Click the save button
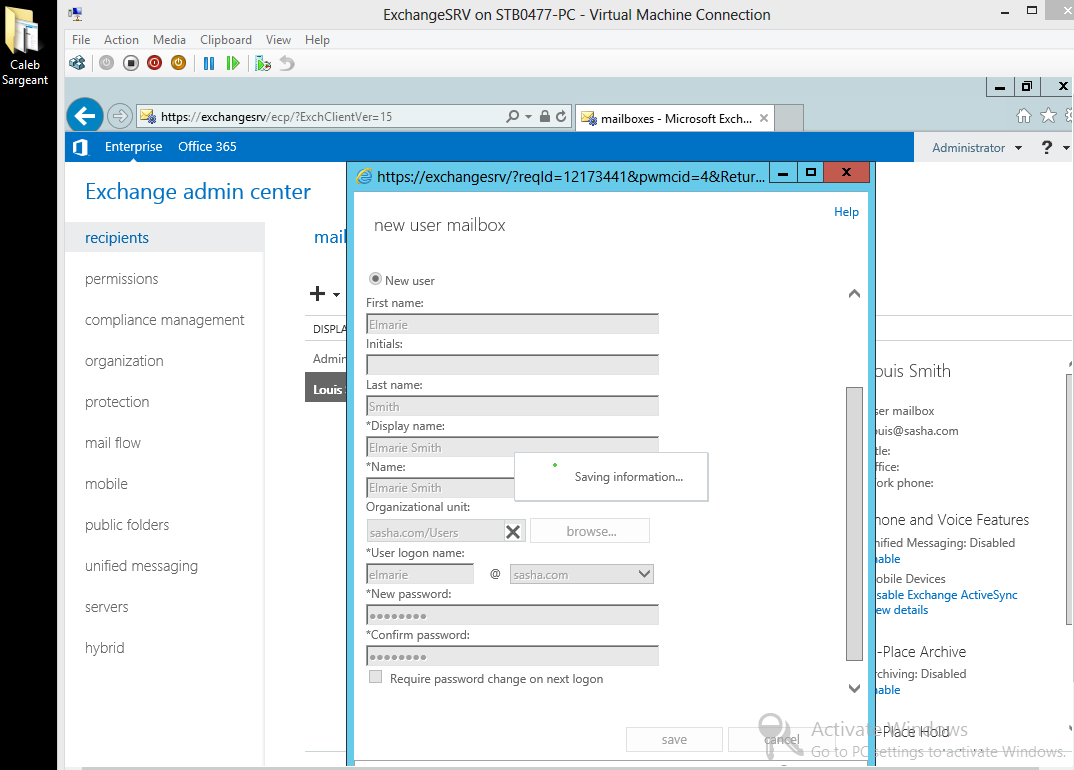The image size is (1074, 770). [x=674, y=739]
